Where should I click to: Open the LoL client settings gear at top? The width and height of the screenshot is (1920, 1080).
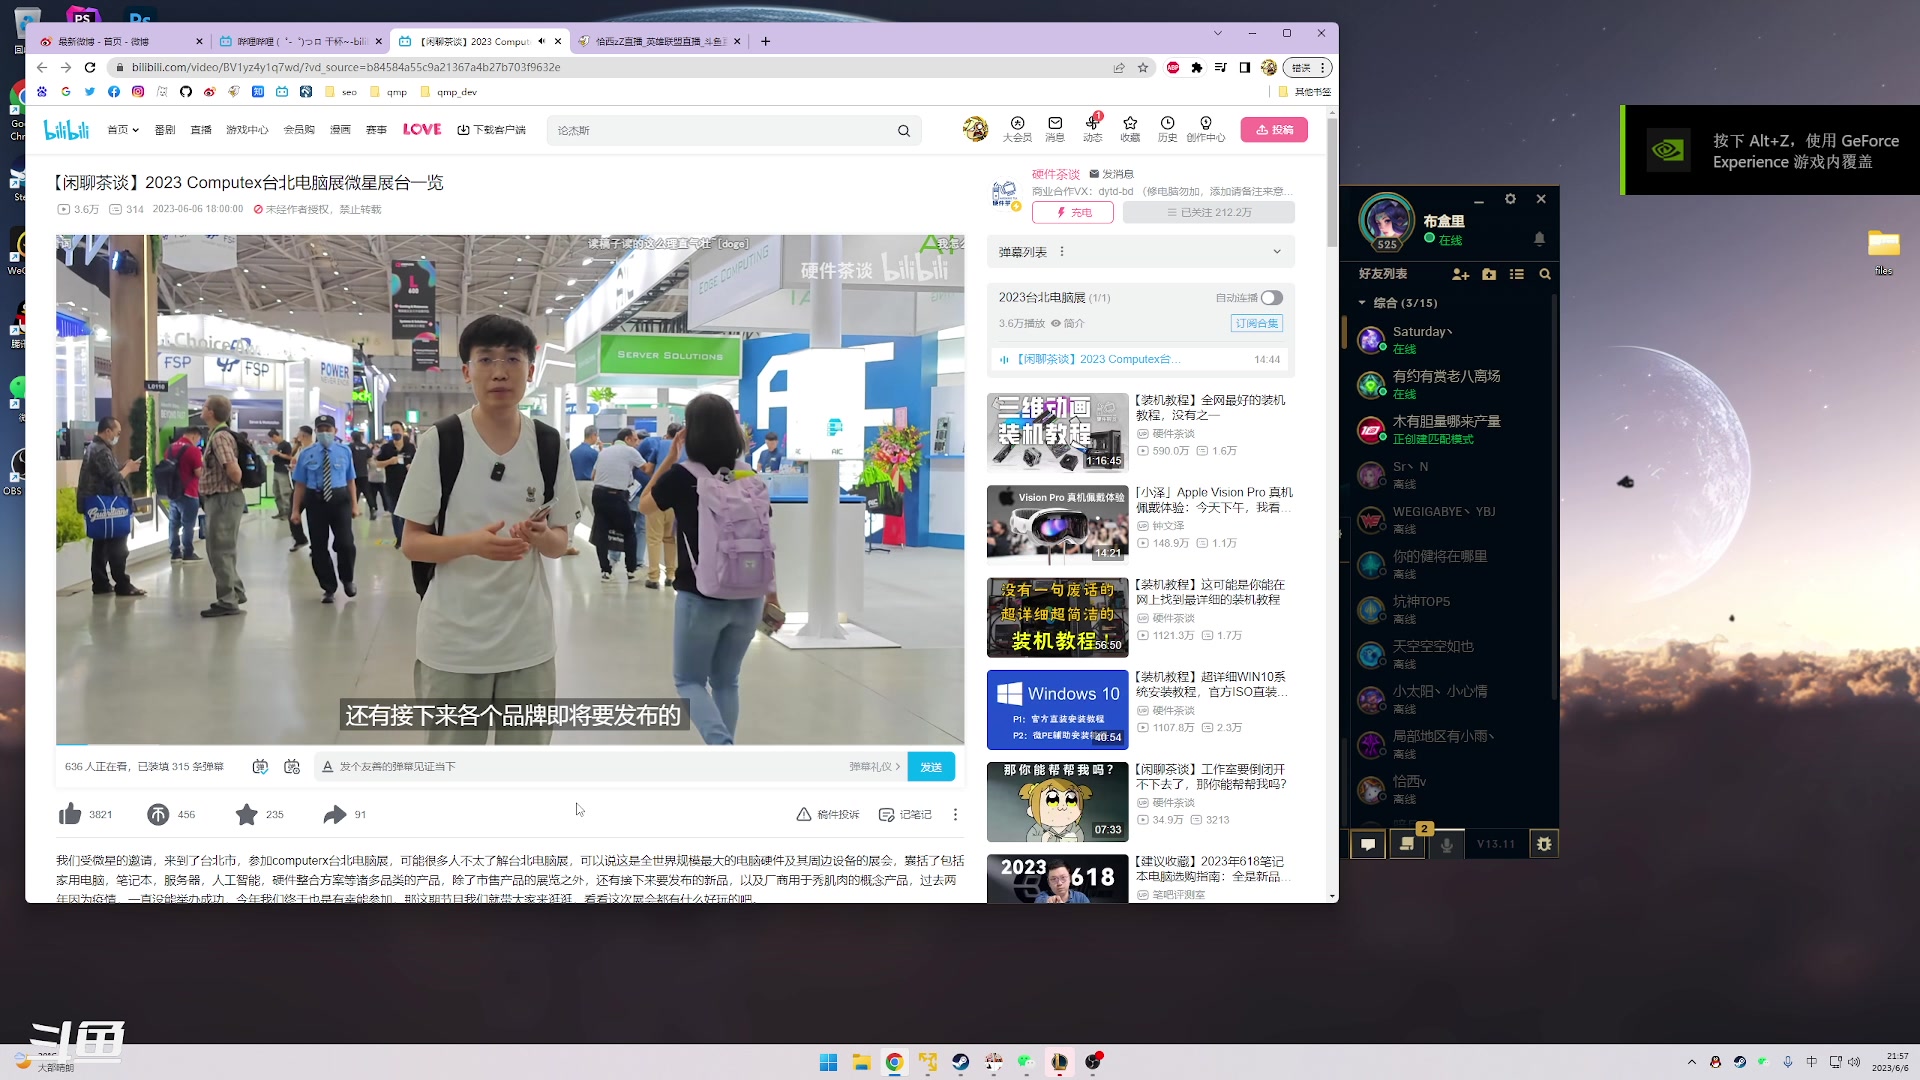(1510, 199)
